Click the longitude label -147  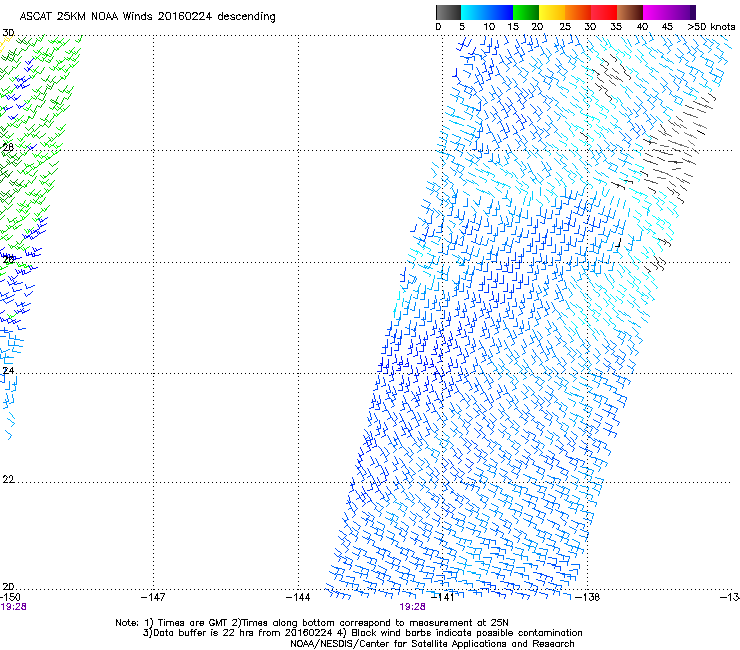point(153,597)
